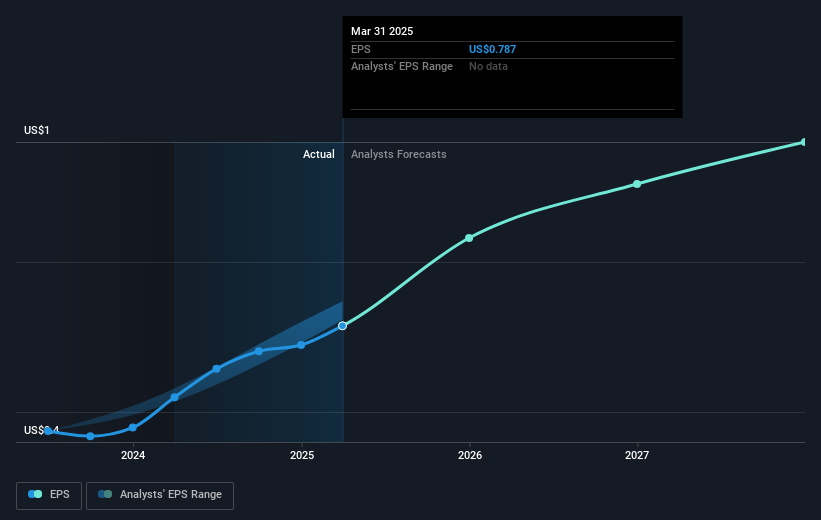This screenshot has height=520, width=821.
Task: Click the 2025 x-axis label
Action: click(302, 456)
